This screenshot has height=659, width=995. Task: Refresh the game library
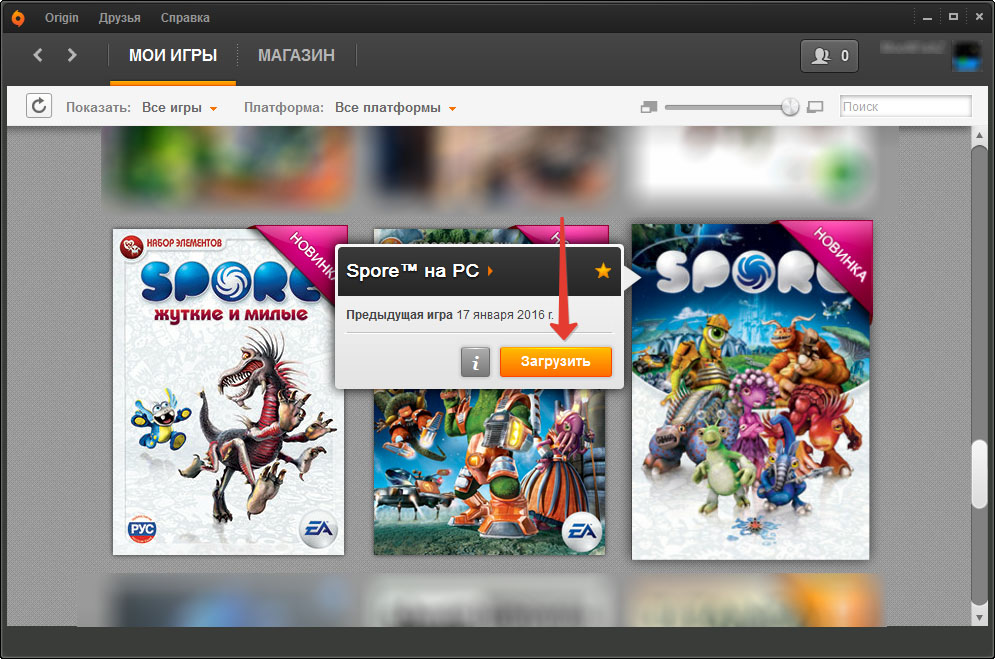[x=39, y=106]
